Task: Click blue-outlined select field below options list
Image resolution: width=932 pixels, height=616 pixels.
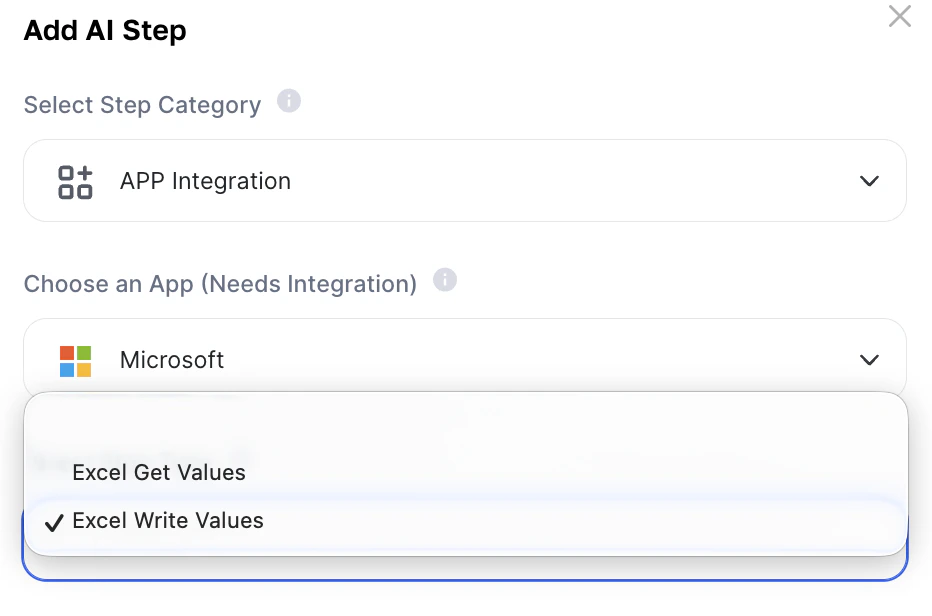Action: [464, 568]
